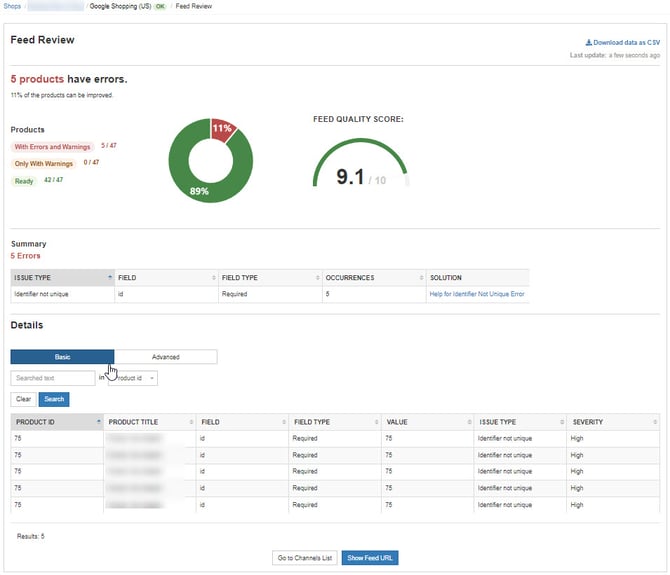Sort summary by Occurrences sort icon
Viewport: 670px width, 575px height.
421,278
